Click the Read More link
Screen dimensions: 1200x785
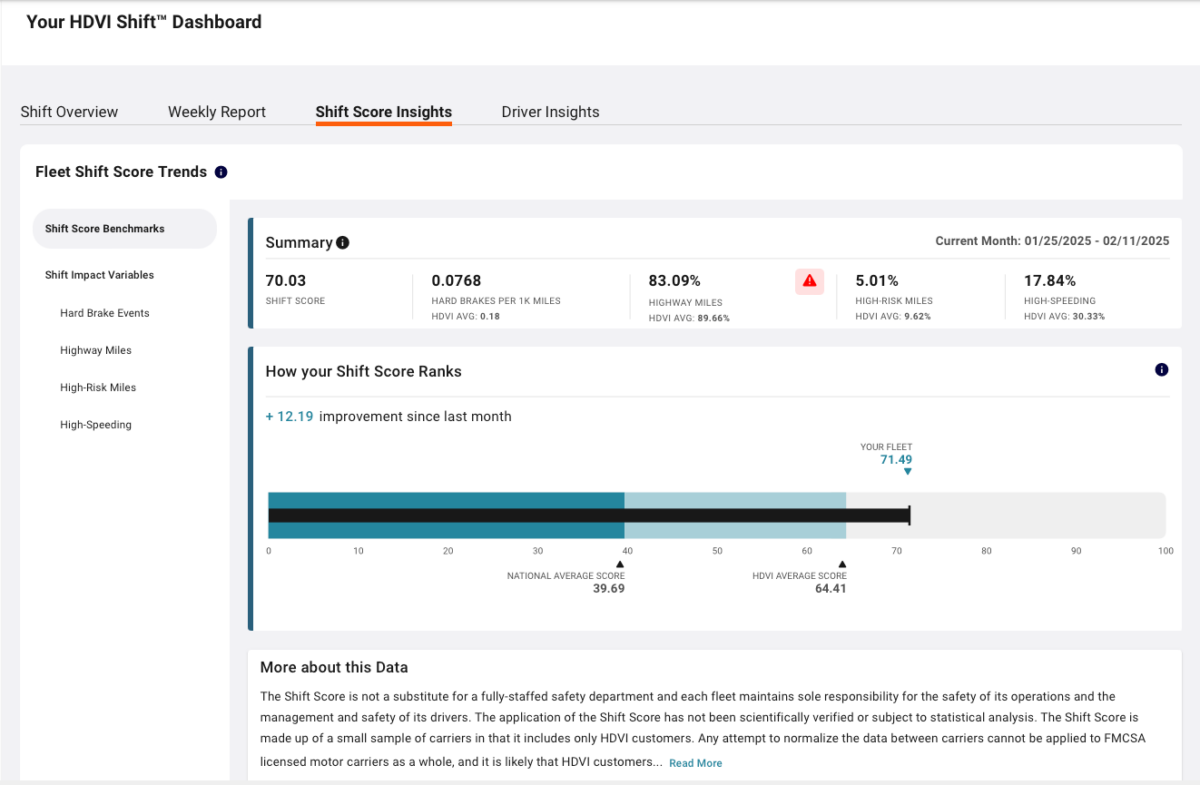click(x=695, y=763)
